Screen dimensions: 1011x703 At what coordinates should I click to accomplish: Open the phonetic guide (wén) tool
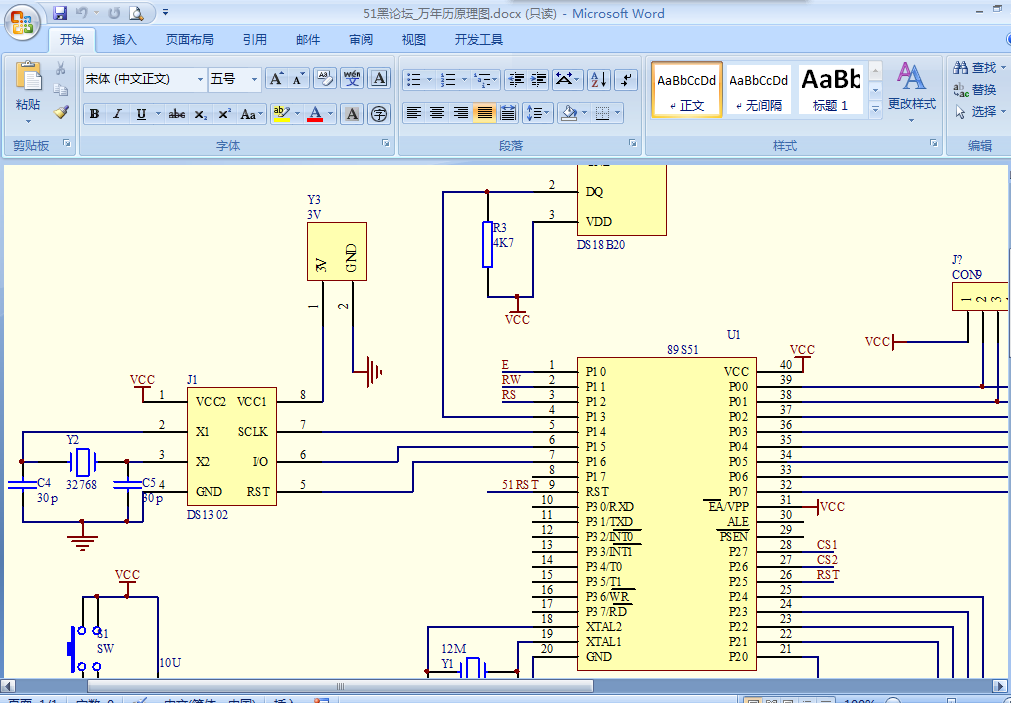[x=352, y=79]
